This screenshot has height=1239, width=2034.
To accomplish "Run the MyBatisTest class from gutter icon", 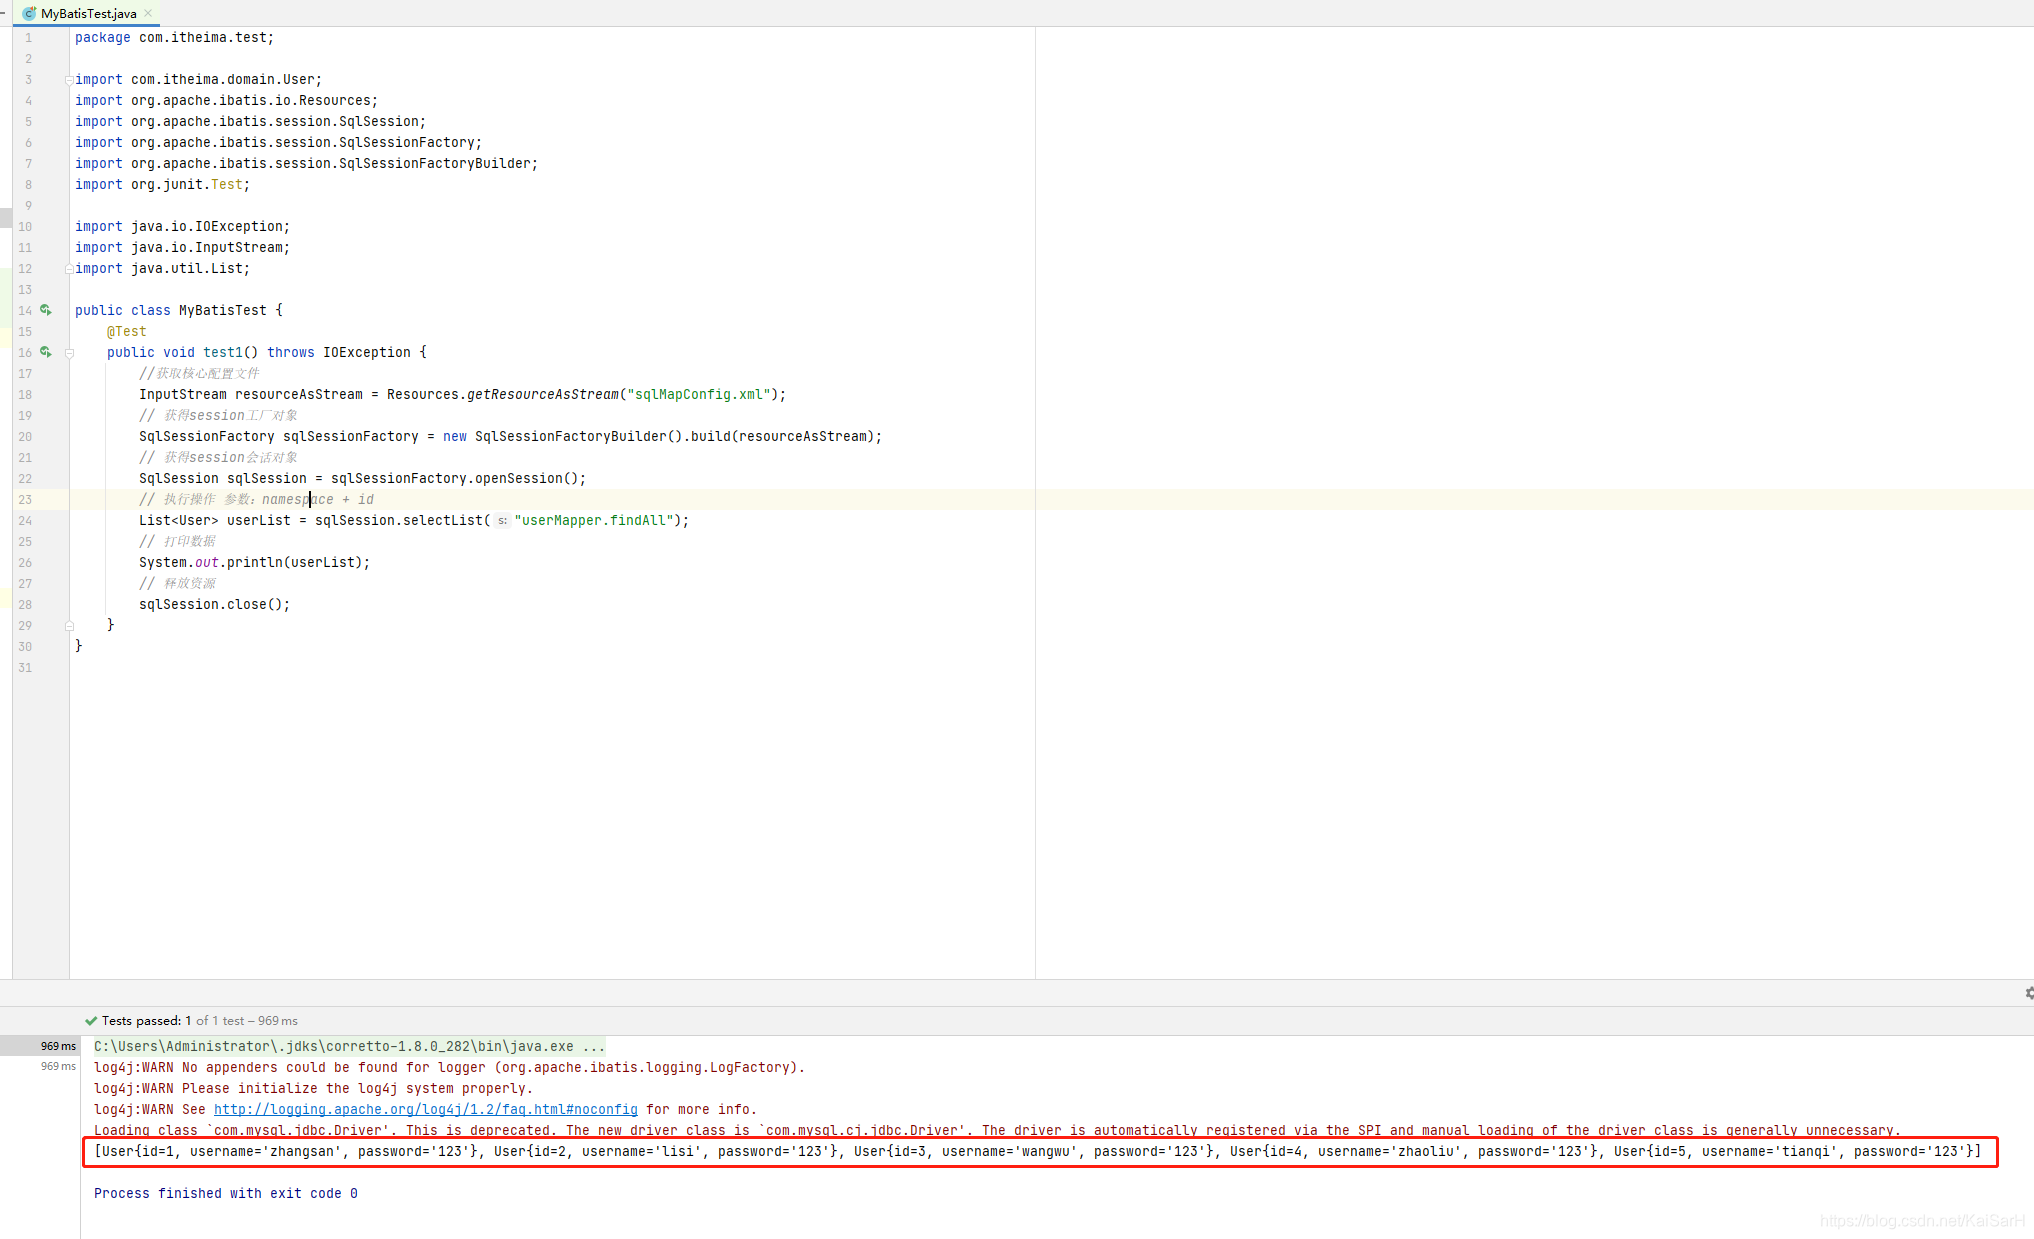I will [46, 310].
